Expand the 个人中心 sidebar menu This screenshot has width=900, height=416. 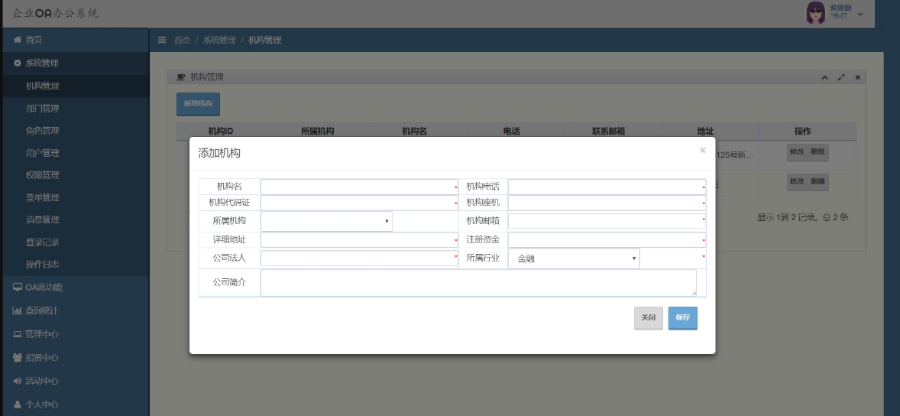(x=75, y=404)
